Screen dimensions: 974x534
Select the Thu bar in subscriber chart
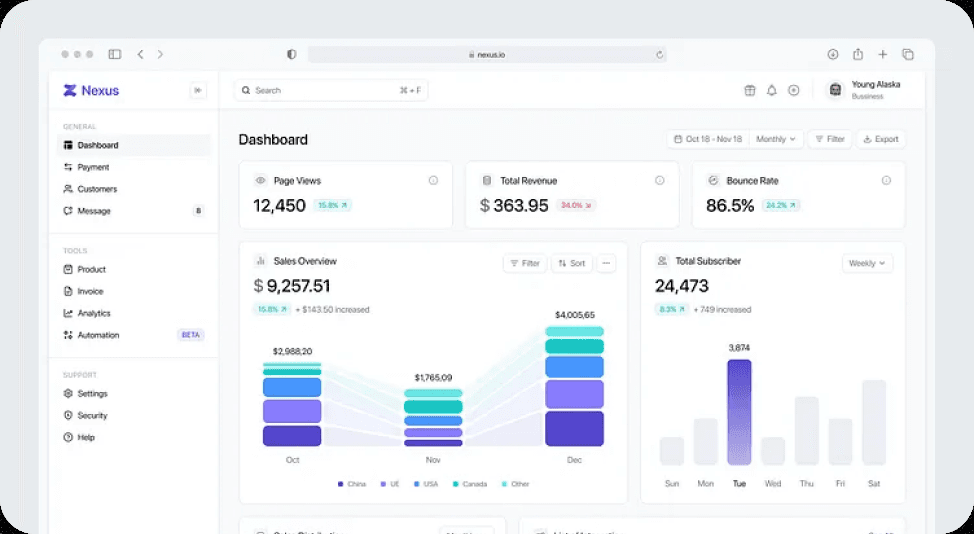click(x=807, y=431)
